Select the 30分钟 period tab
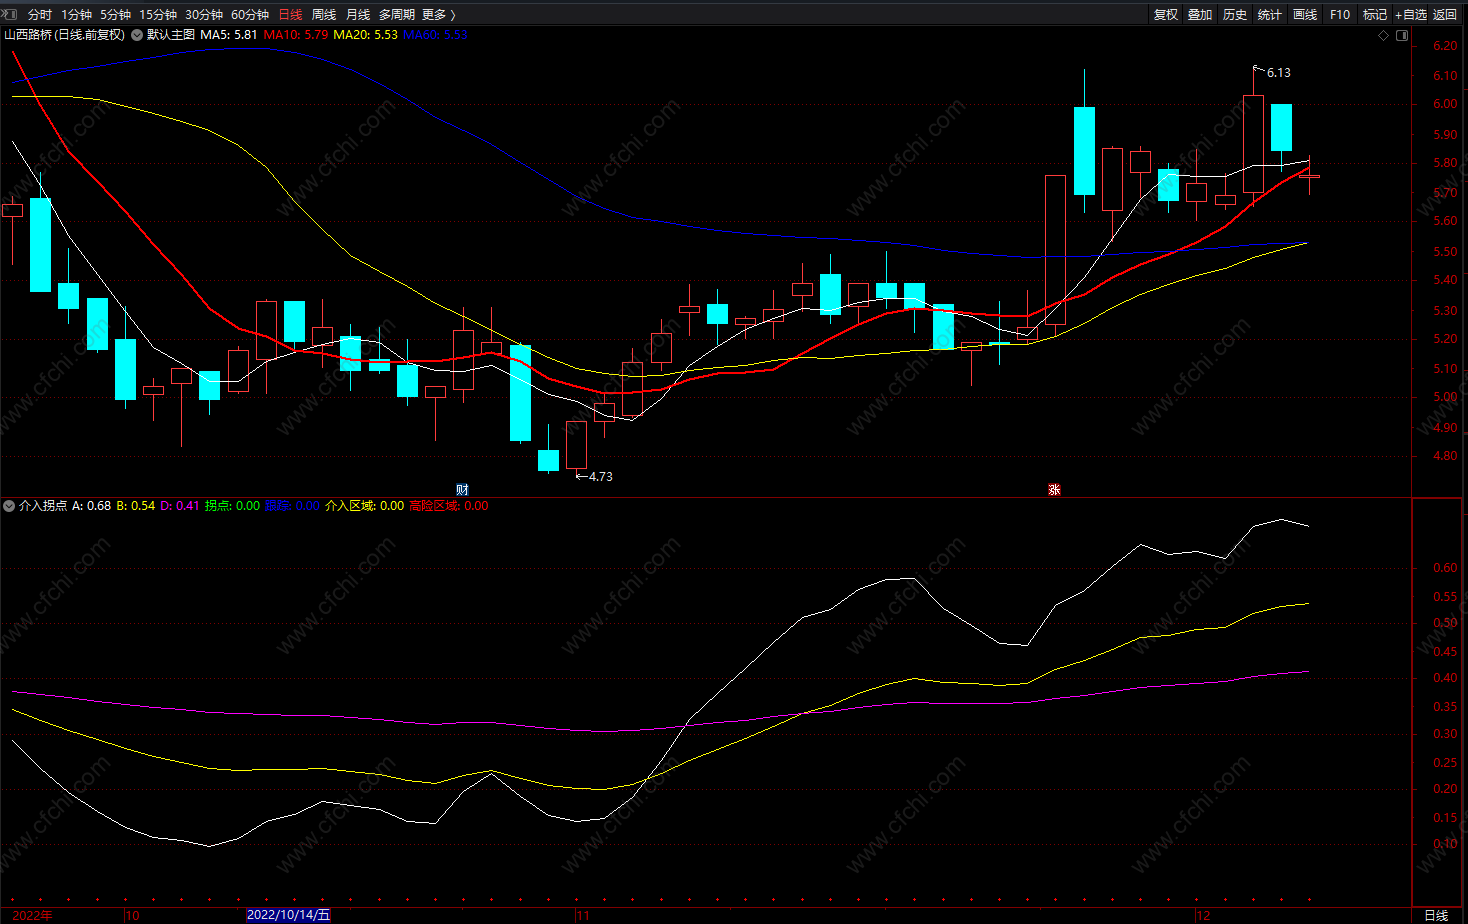The height and width of the screenshot is (924, 1468). [204, 15]
